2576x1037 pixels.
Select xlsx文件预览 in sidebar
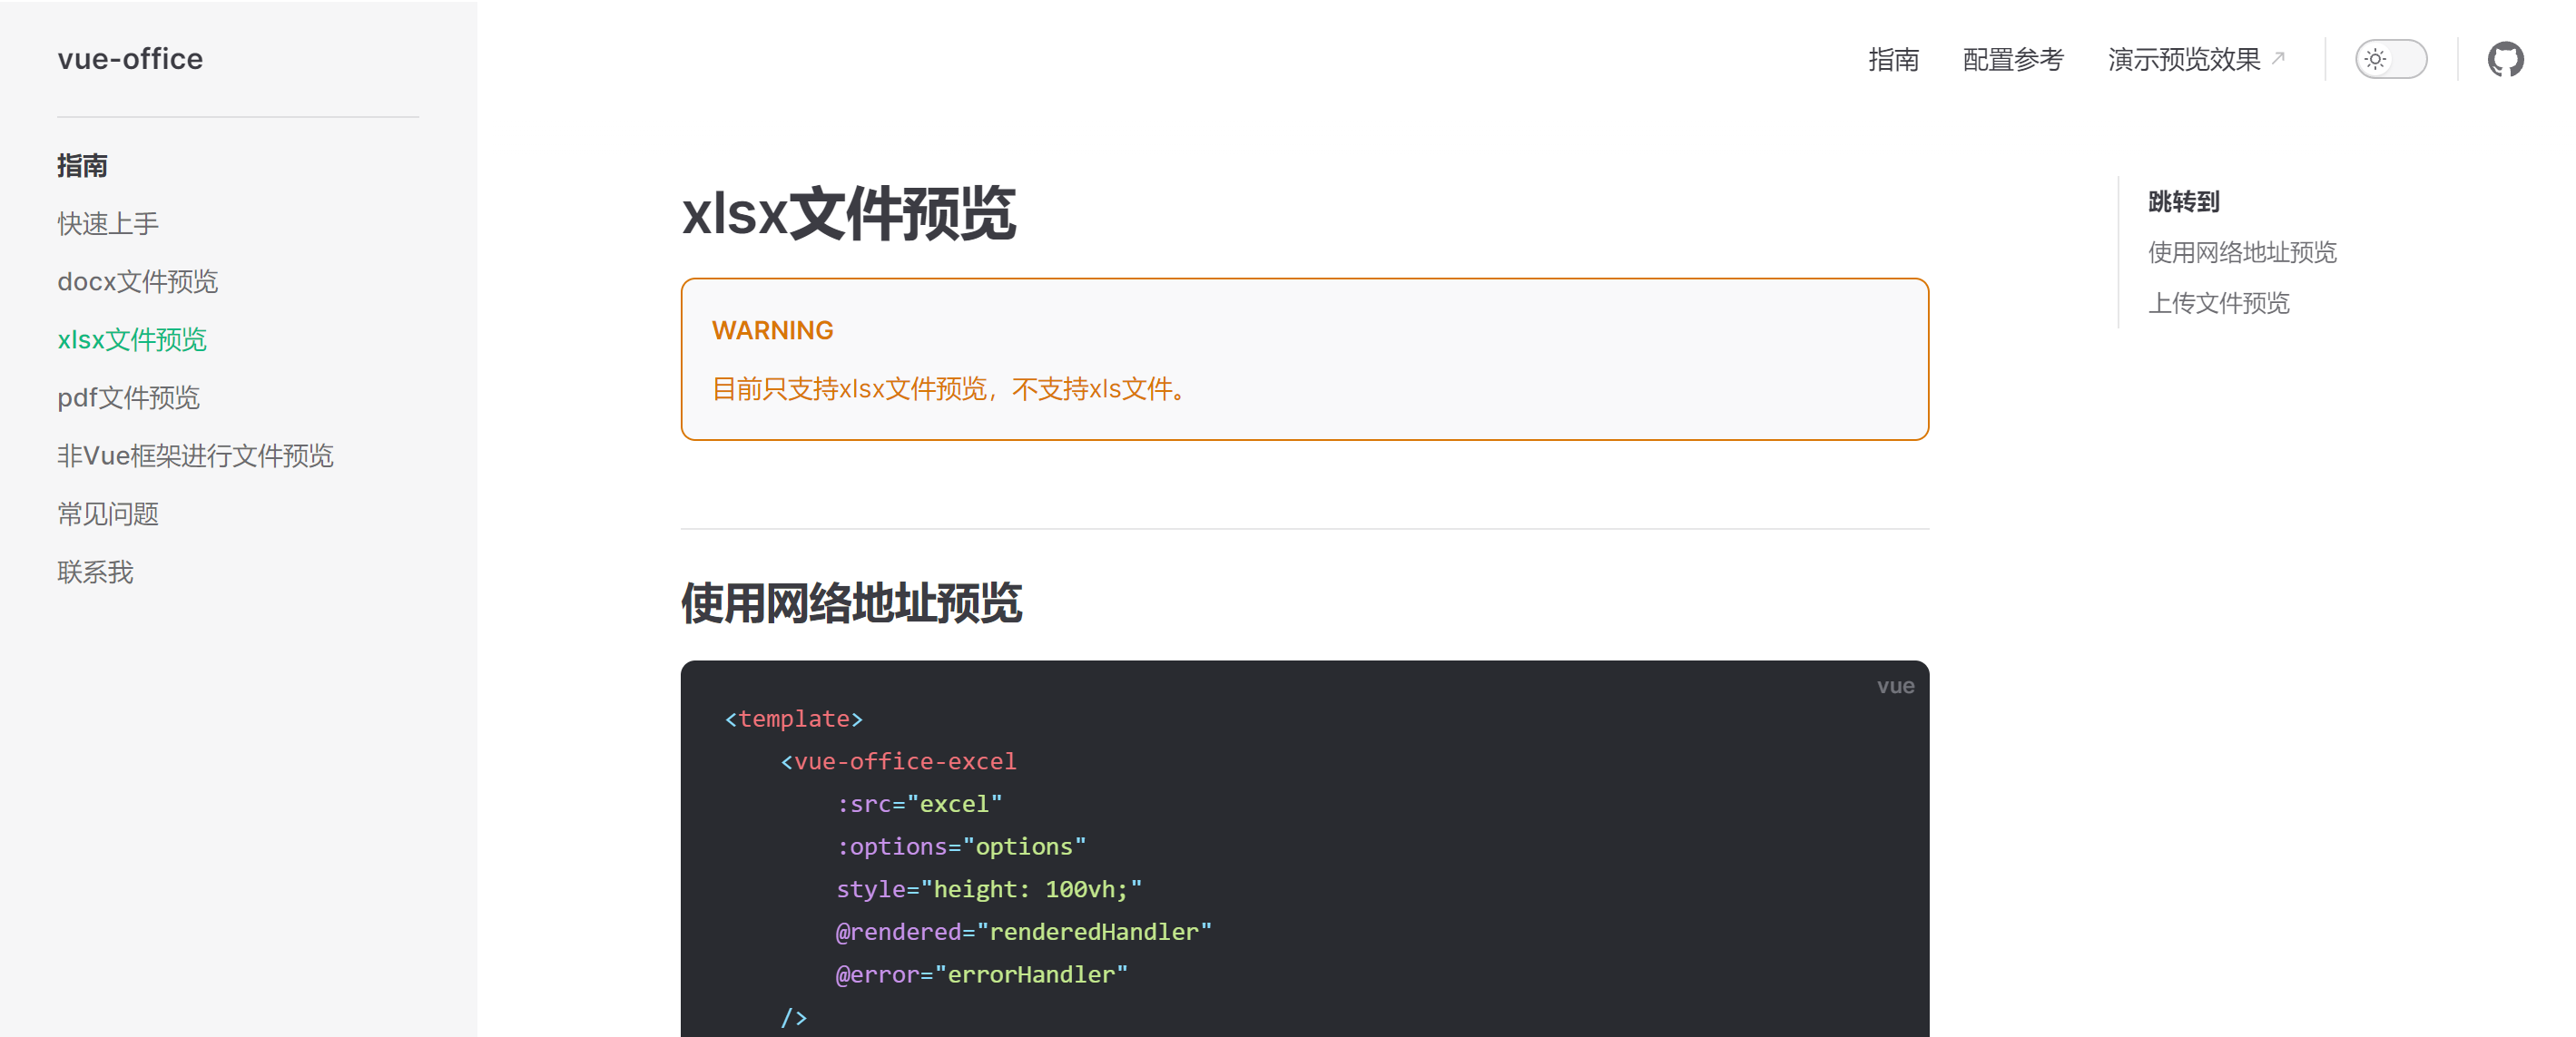pyautogui.click(x=132, y=339)
